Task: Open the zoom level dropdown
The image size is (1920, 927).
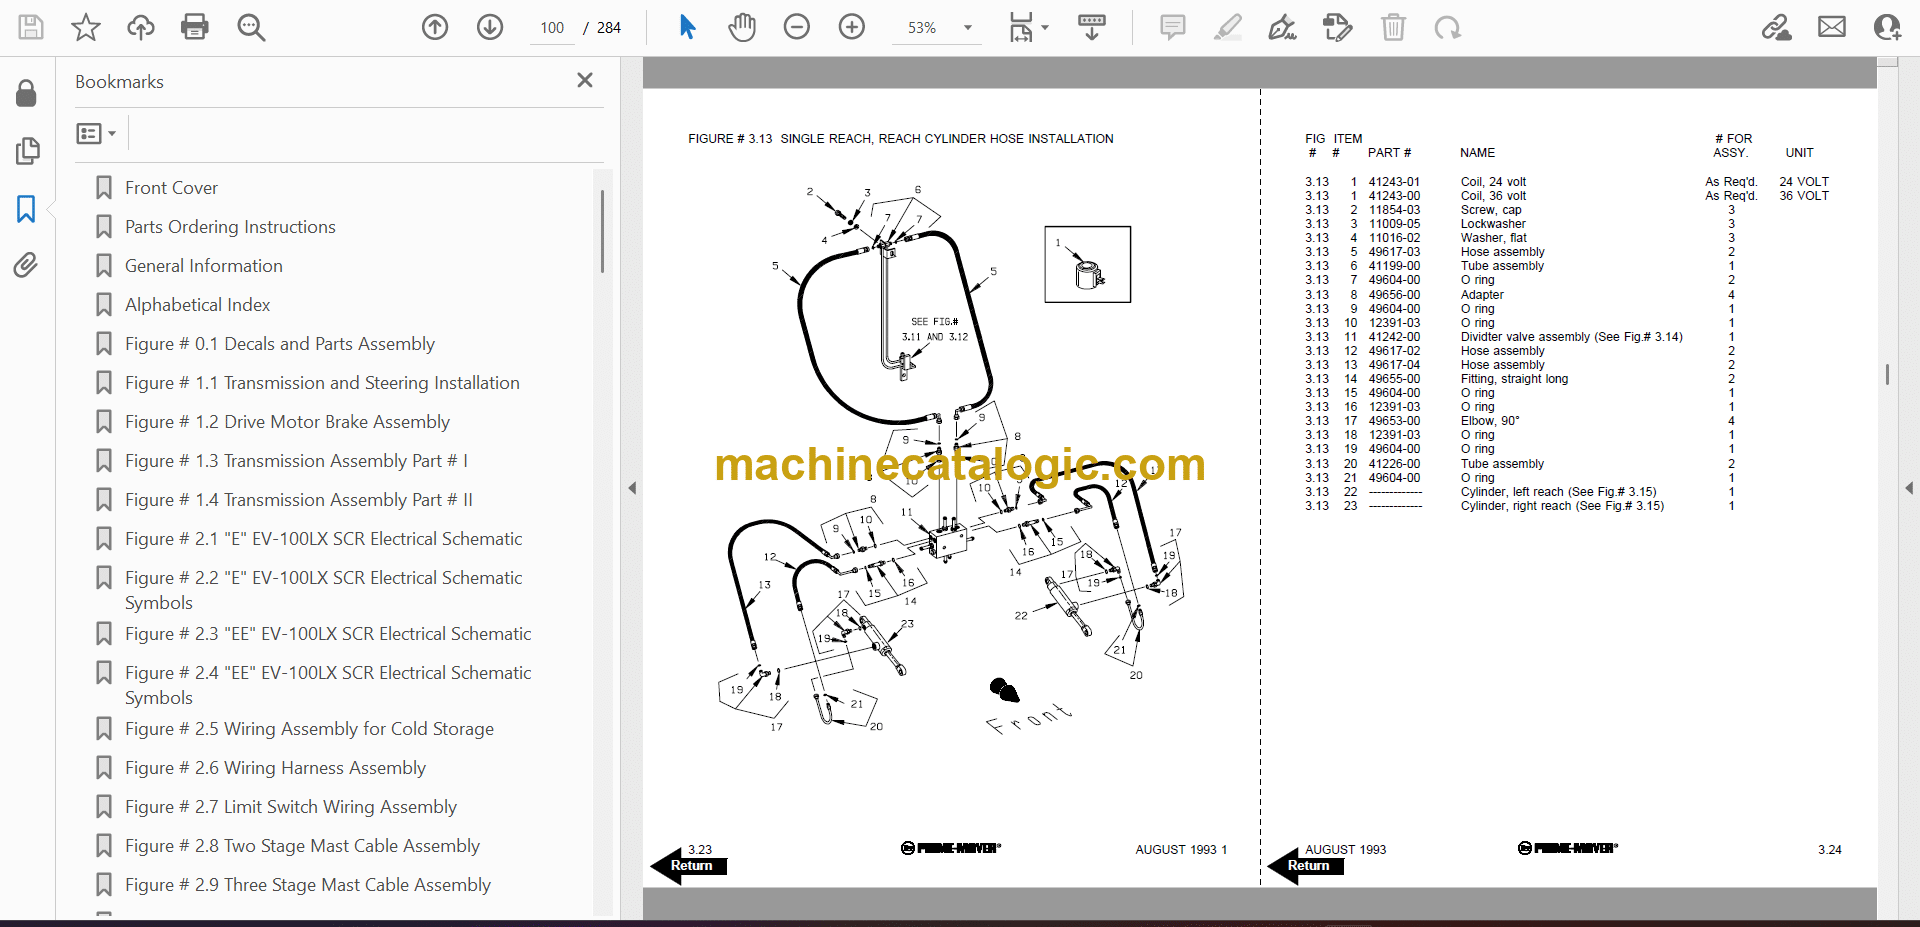Action: pyautogui.click(x=967, y=28)
